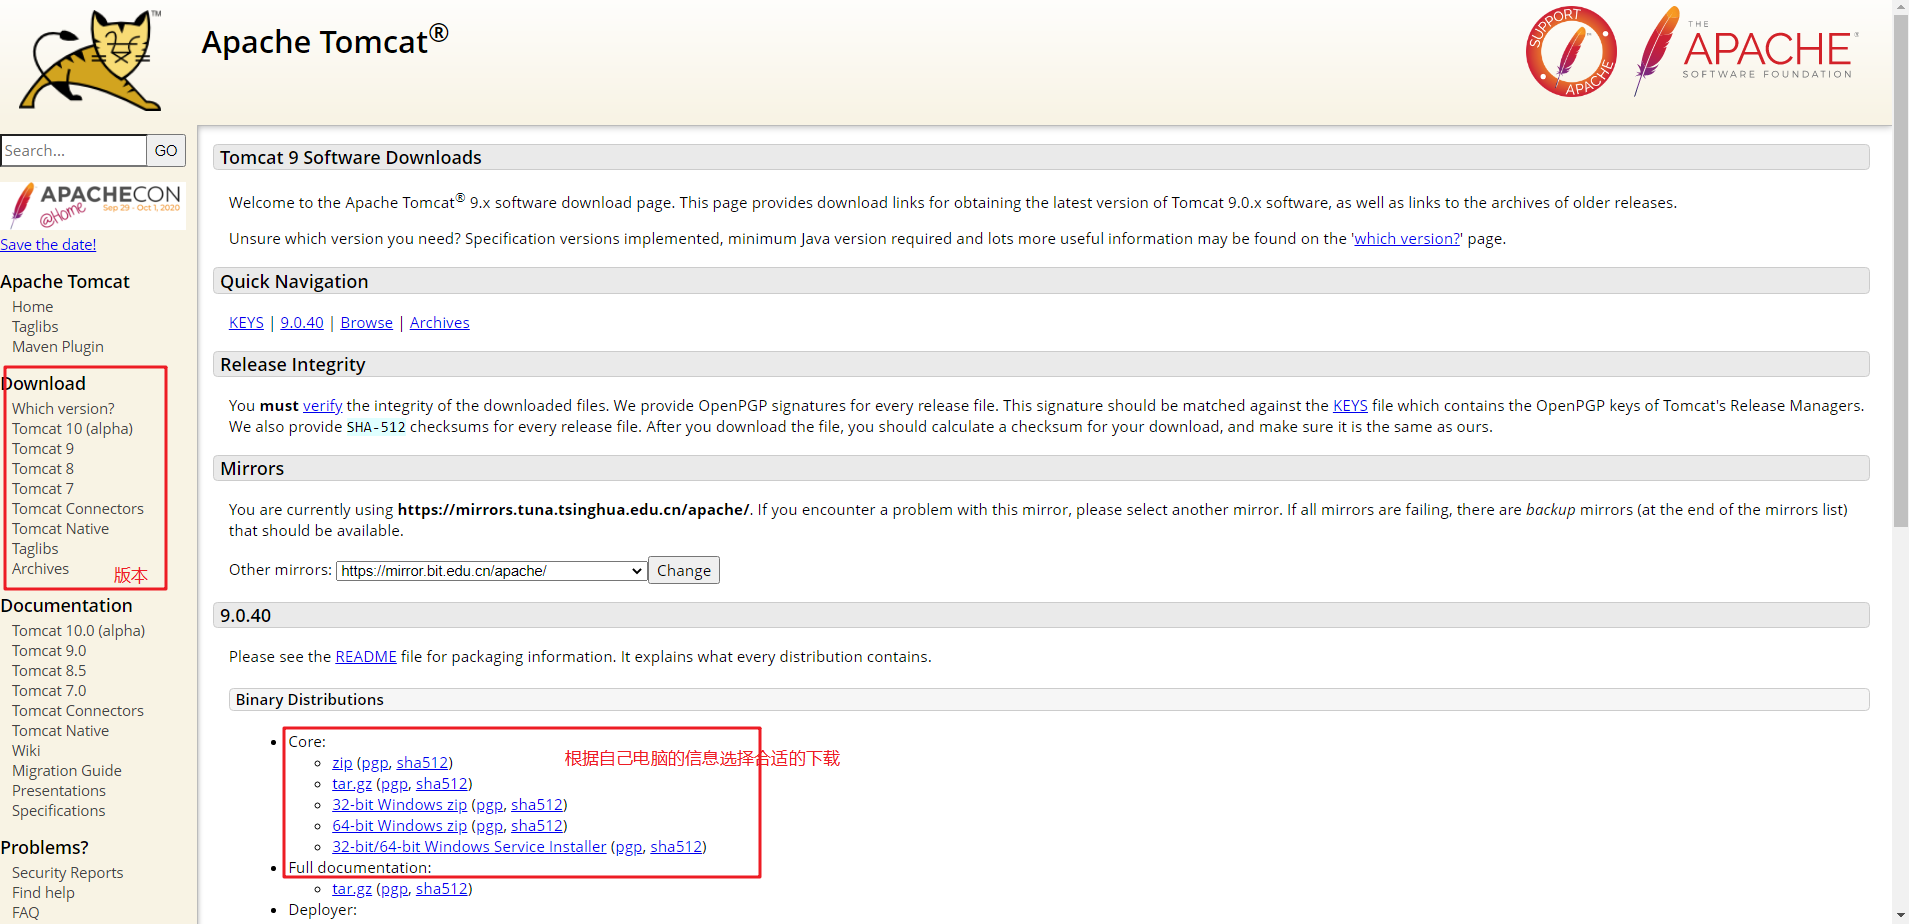Click the scrollbar down arrow
1909x924 pixels.
(x=1901, y=915)
